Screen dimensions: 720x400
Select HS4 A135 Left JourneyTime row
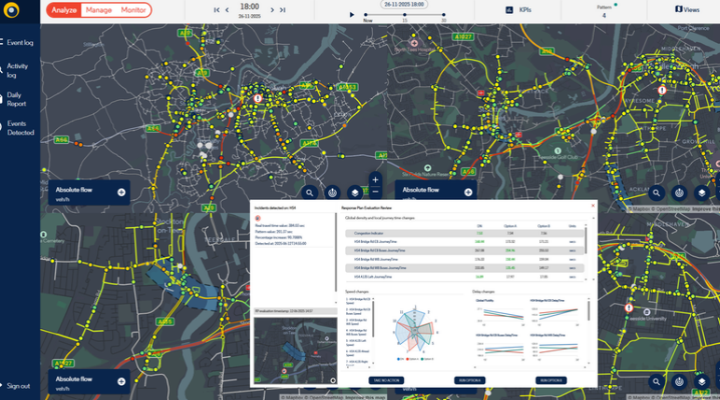(464, 277)
